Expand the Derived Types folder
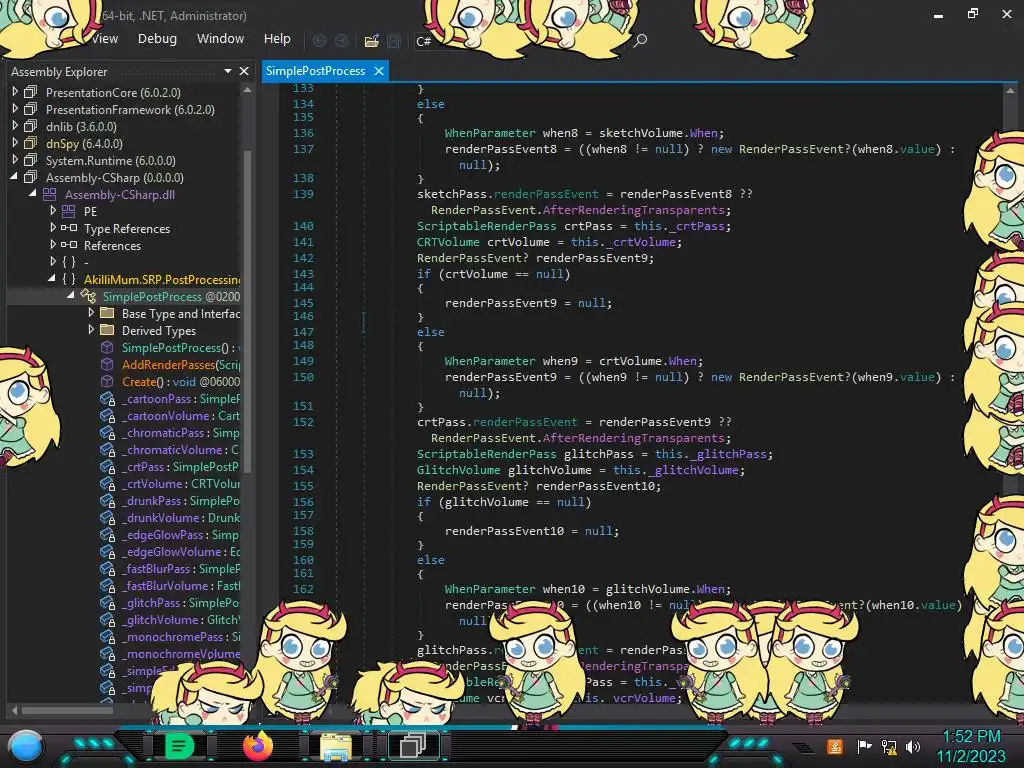Image resolution: width=1024 pixels, height=768 pixels. pos(91,330)
